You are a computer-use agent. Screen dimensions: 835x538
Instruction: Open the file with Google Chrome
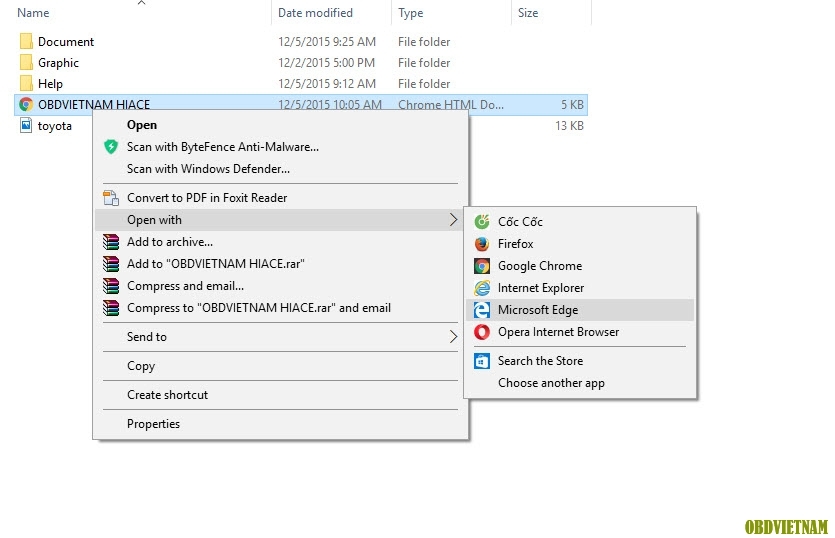coord(580,266)
